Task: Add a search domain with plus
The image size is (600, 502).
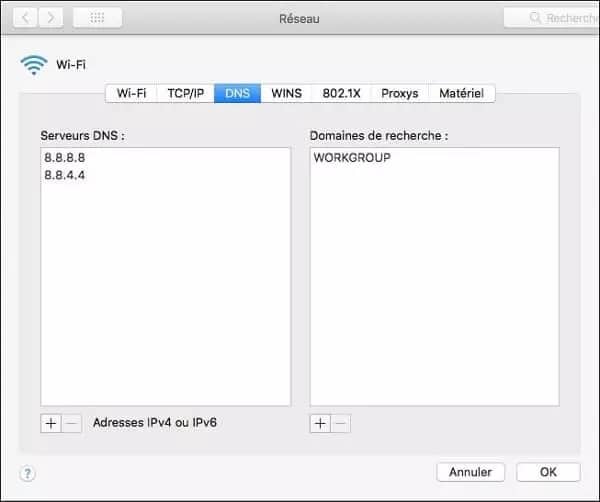Action: pyautogui.click(x=320, y=423)
